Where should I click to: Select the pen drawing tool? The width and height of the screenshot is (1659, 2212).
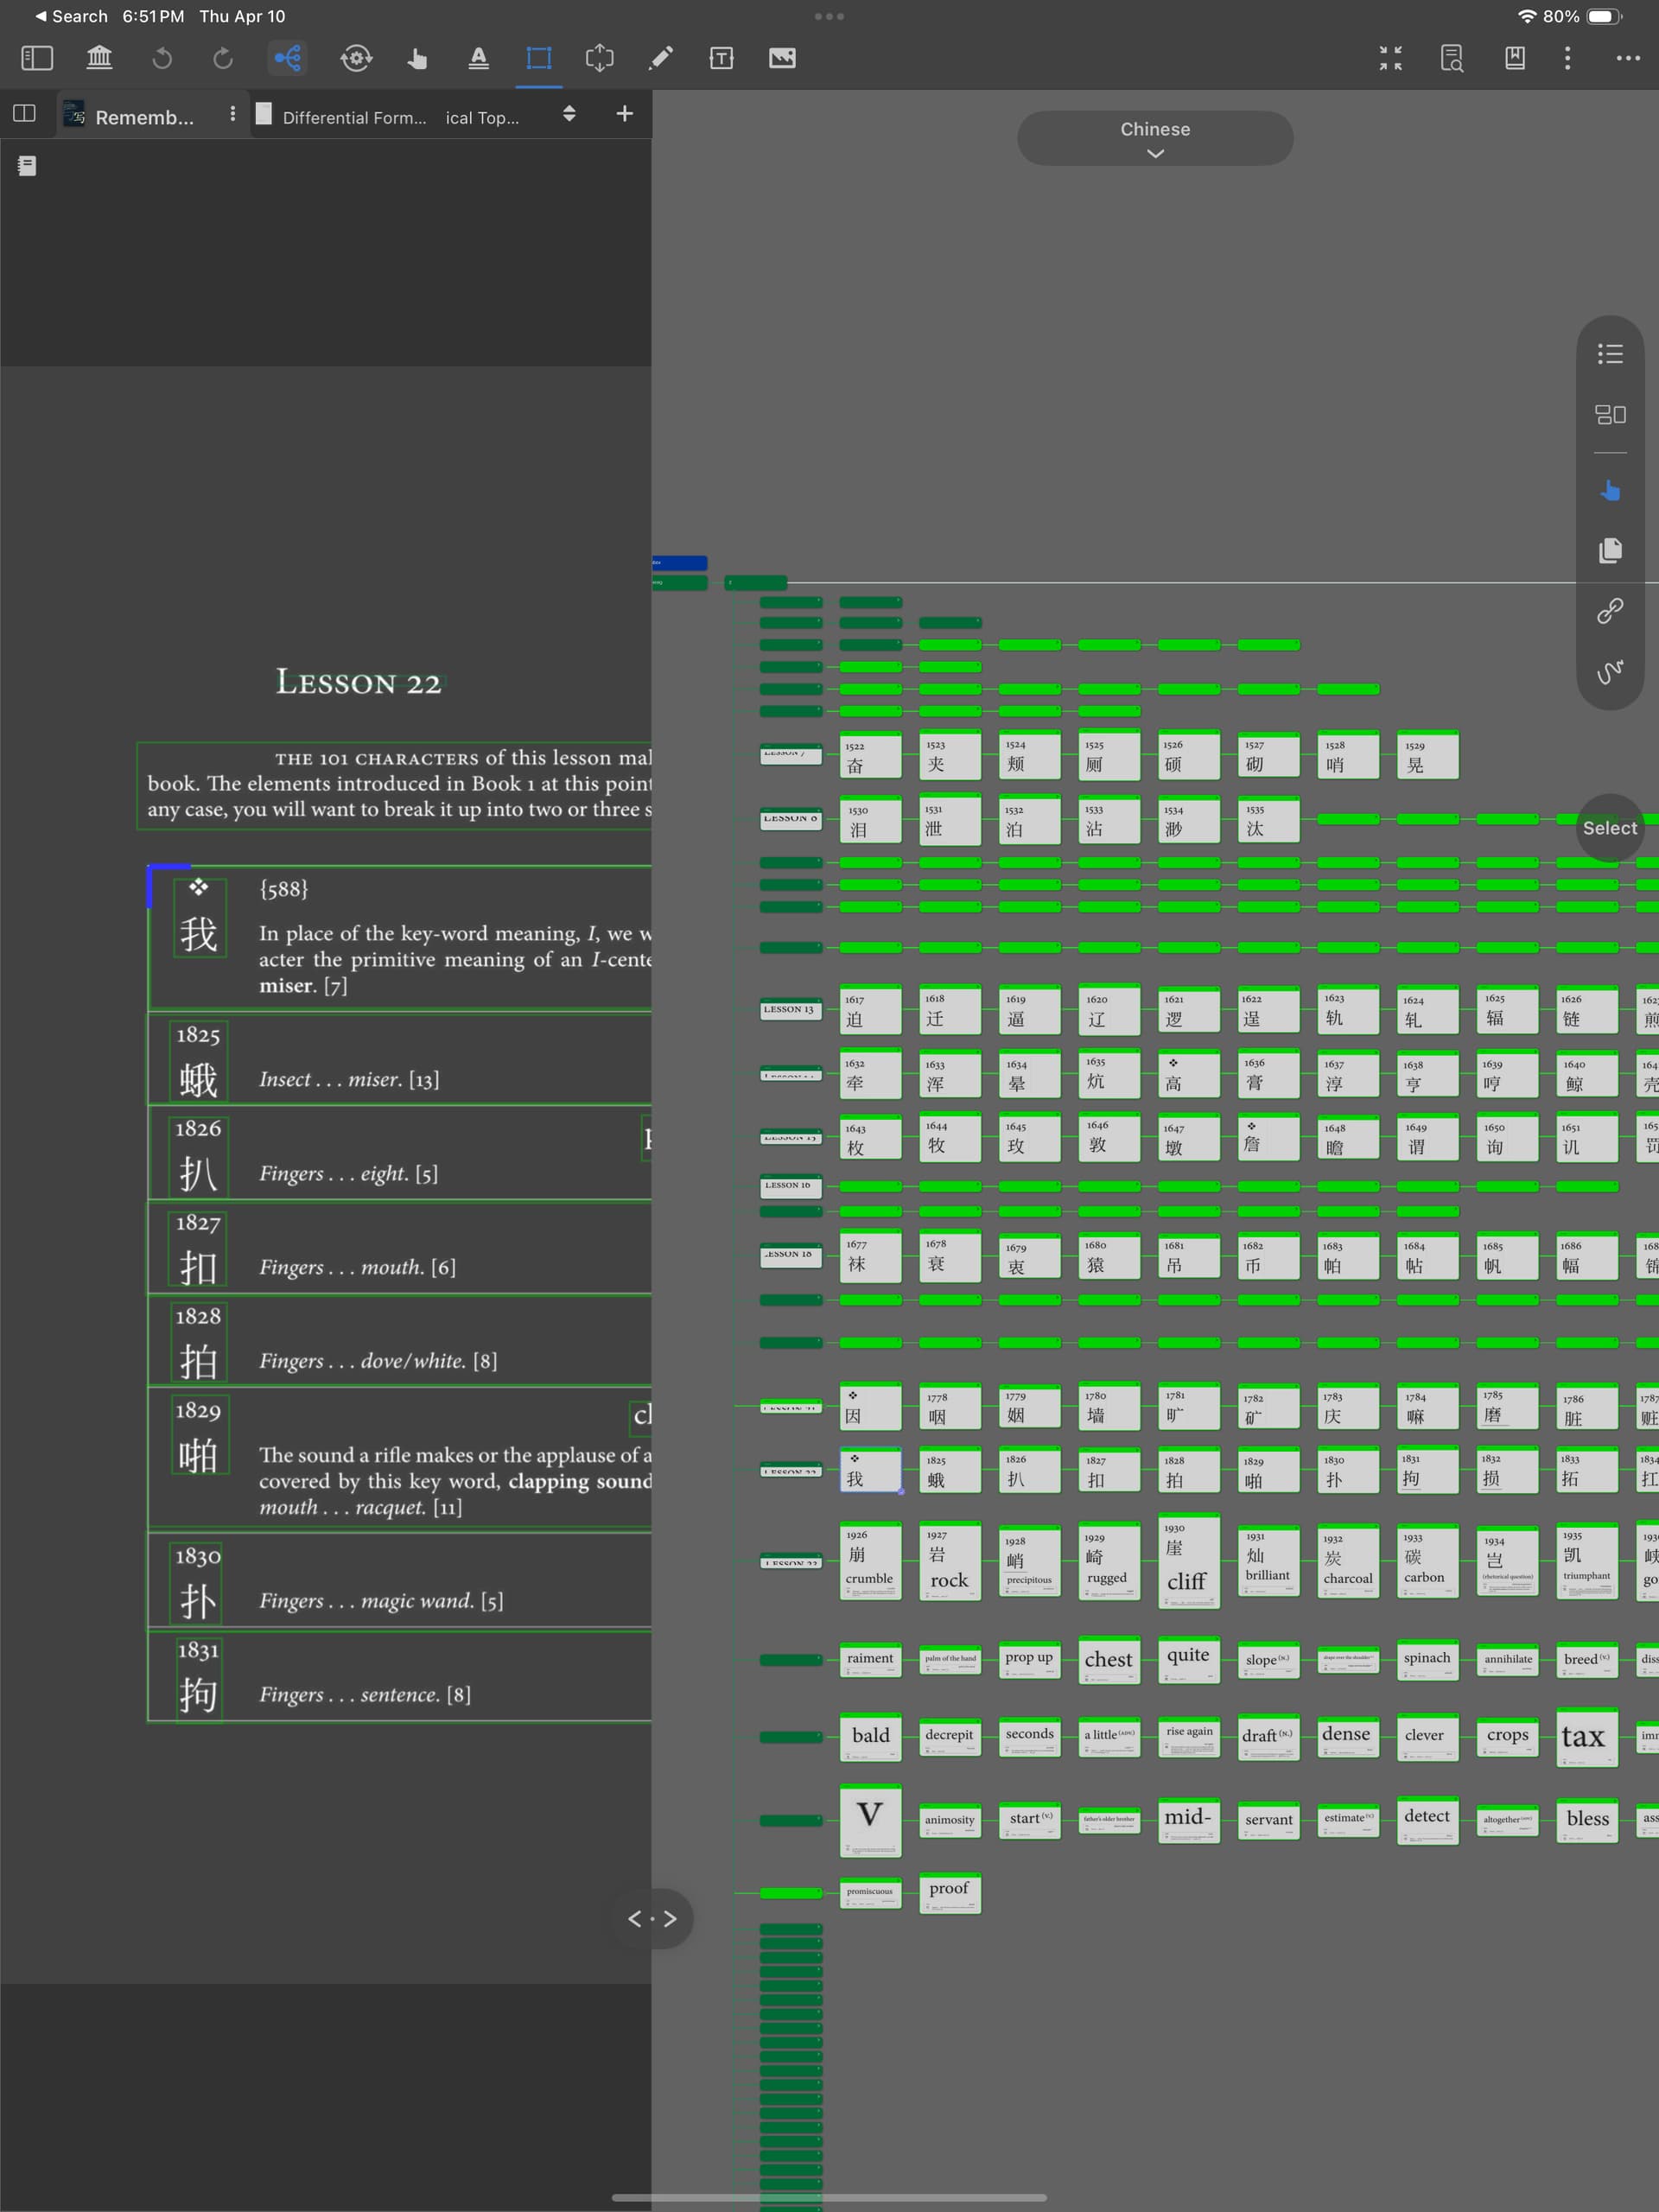(x=661, y=58)
